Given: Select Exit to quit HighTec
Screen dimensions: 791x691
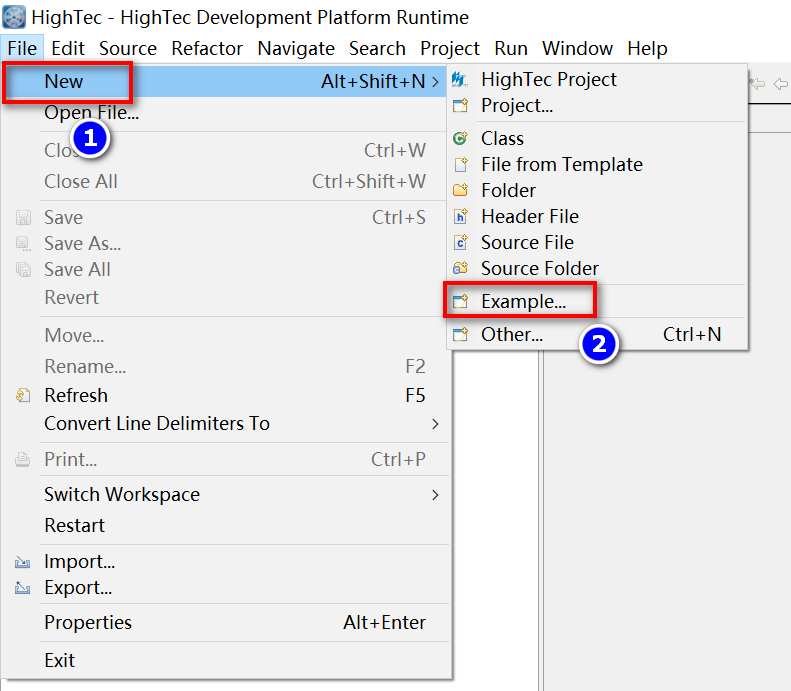Looking at the screenshot, I should tap(226, 661).
